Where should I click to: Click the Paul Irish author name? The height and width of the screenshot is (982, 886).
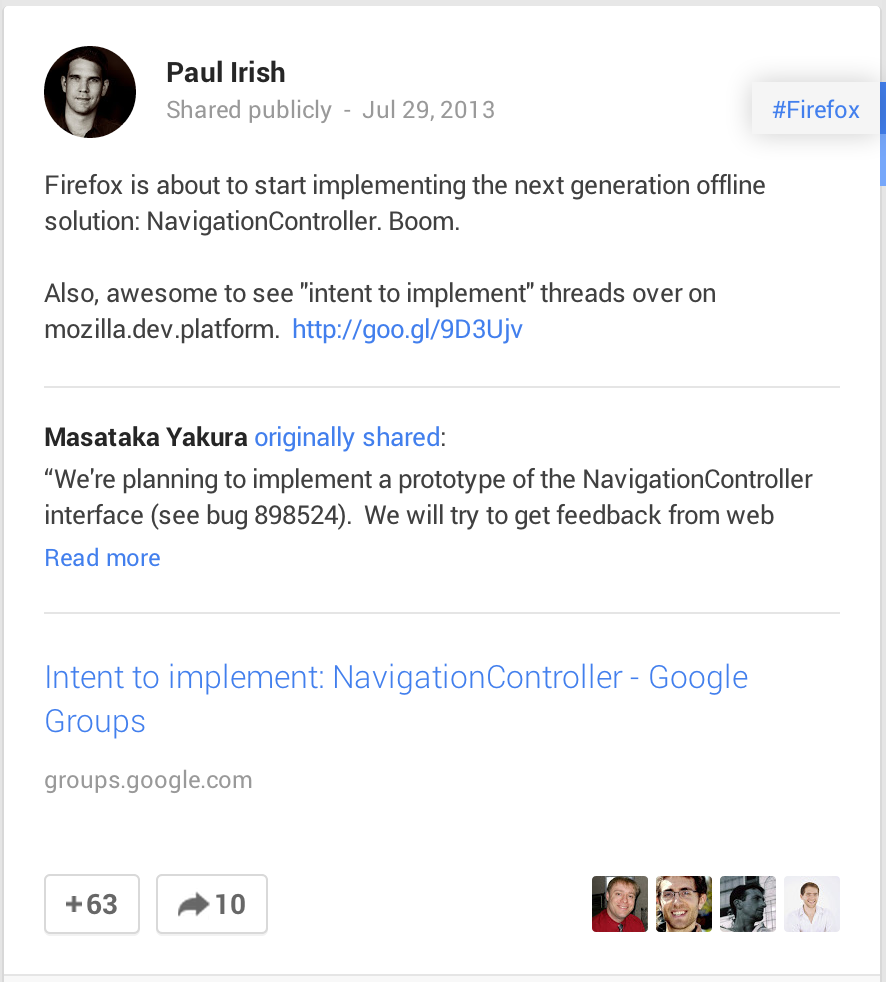click(225, 73)
